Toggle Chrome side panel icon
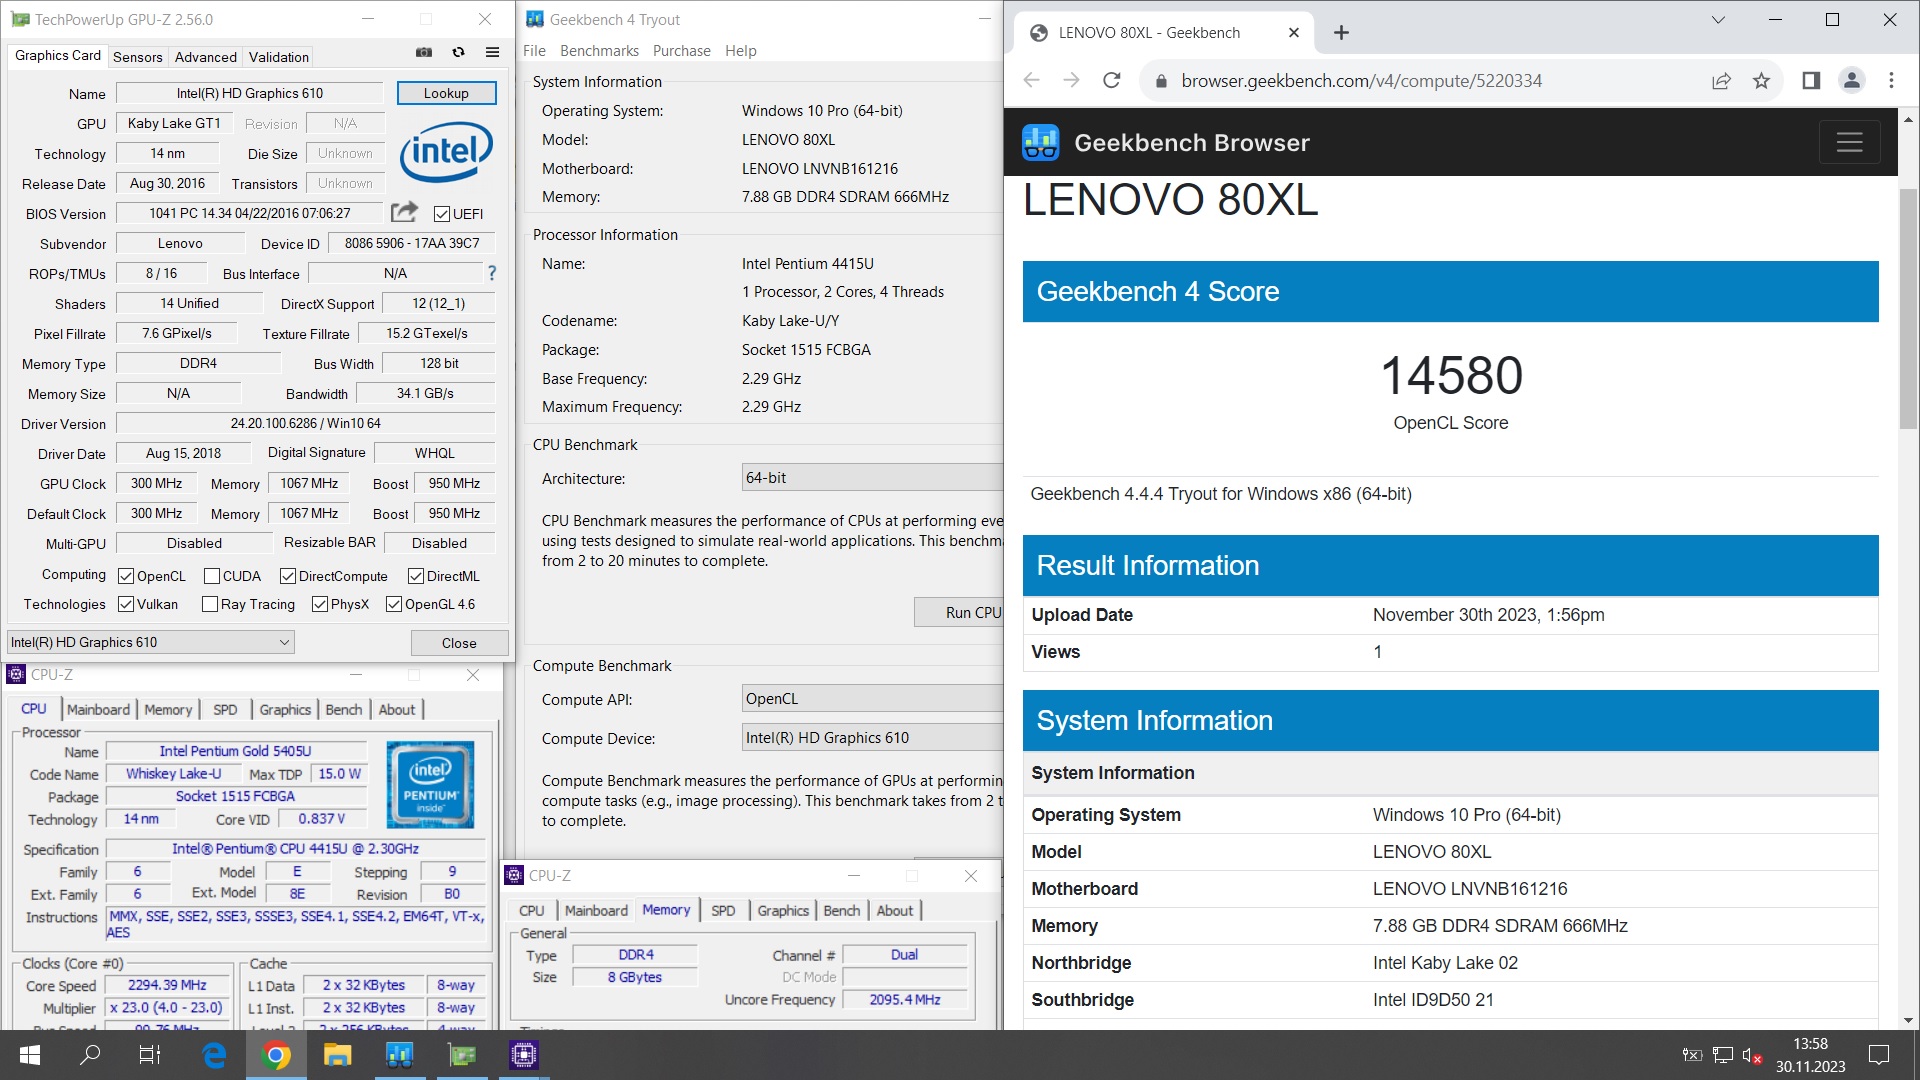The width and height of the screenshot is (1920, 1080). [1811, 81]
